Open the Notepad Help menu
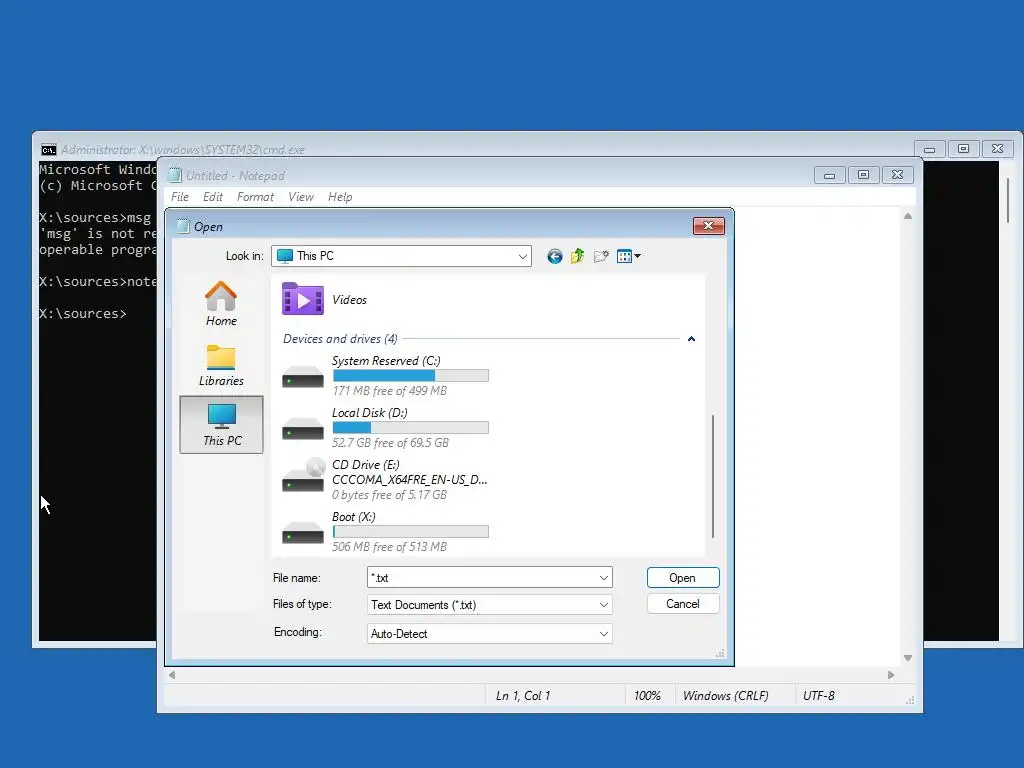 pyautogui.click(x=340, y=197)
